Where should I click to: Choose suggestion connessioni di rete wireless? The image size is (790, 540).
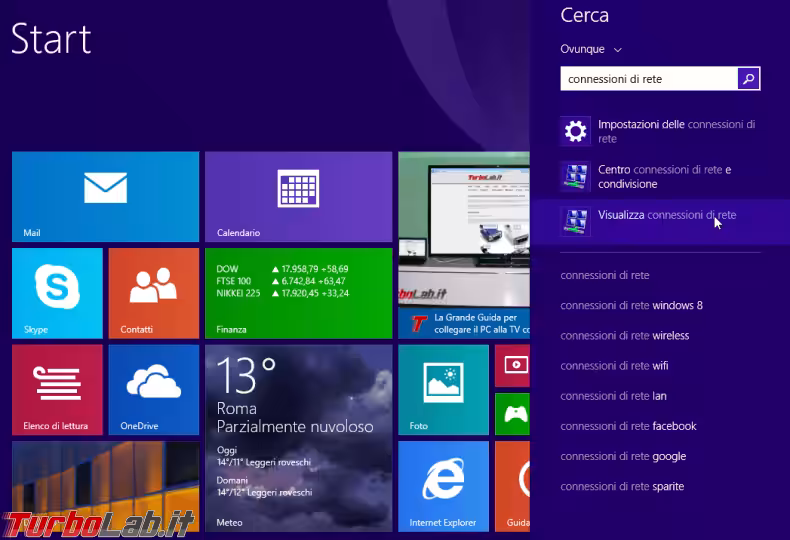click(x=624, y=336)
